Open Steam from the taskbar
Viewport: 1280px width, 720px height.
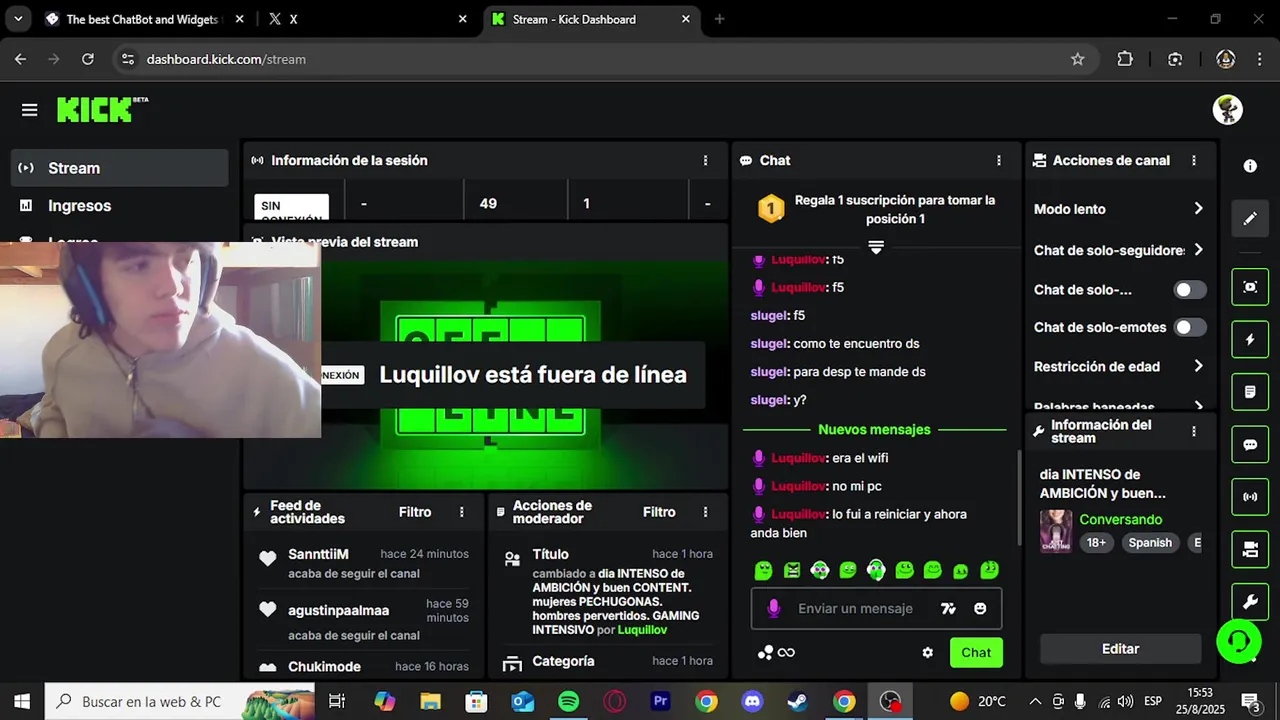[x=798, y=702]
